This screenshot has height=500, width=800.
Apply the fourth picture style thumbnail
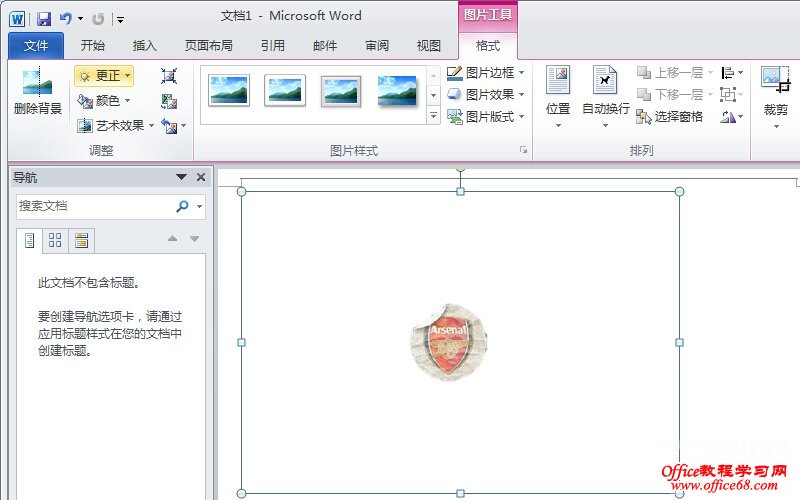397,91
